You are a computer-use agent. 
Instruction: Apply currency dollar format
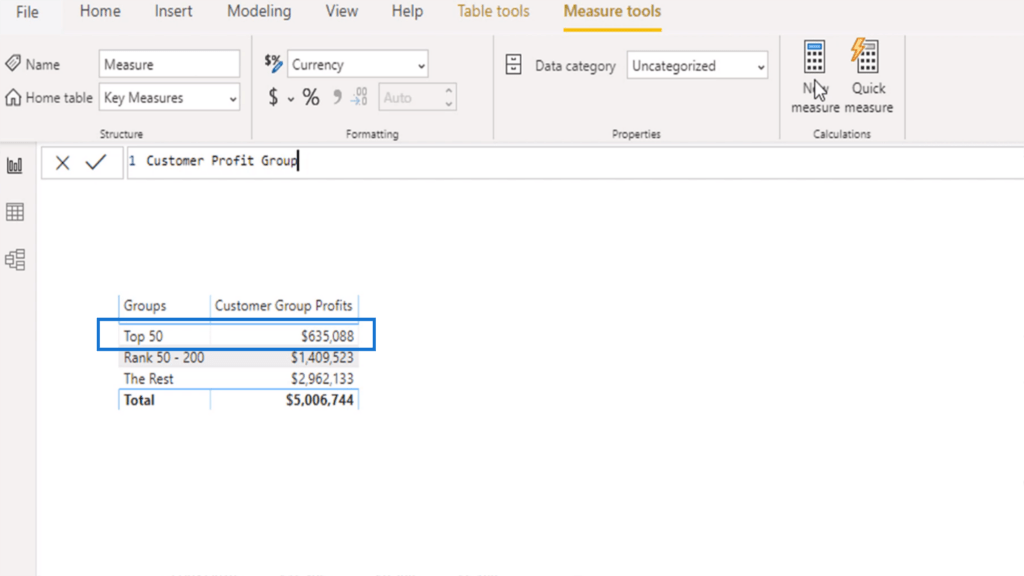coord(273,97)
